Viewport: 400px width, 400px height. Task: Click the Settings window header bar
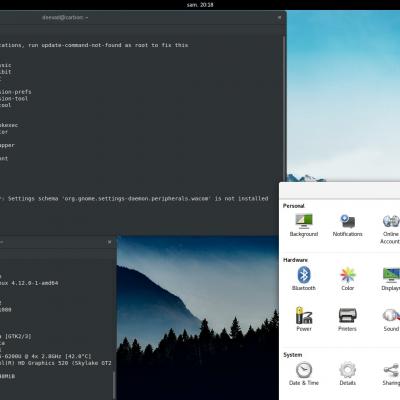(339, 190)
